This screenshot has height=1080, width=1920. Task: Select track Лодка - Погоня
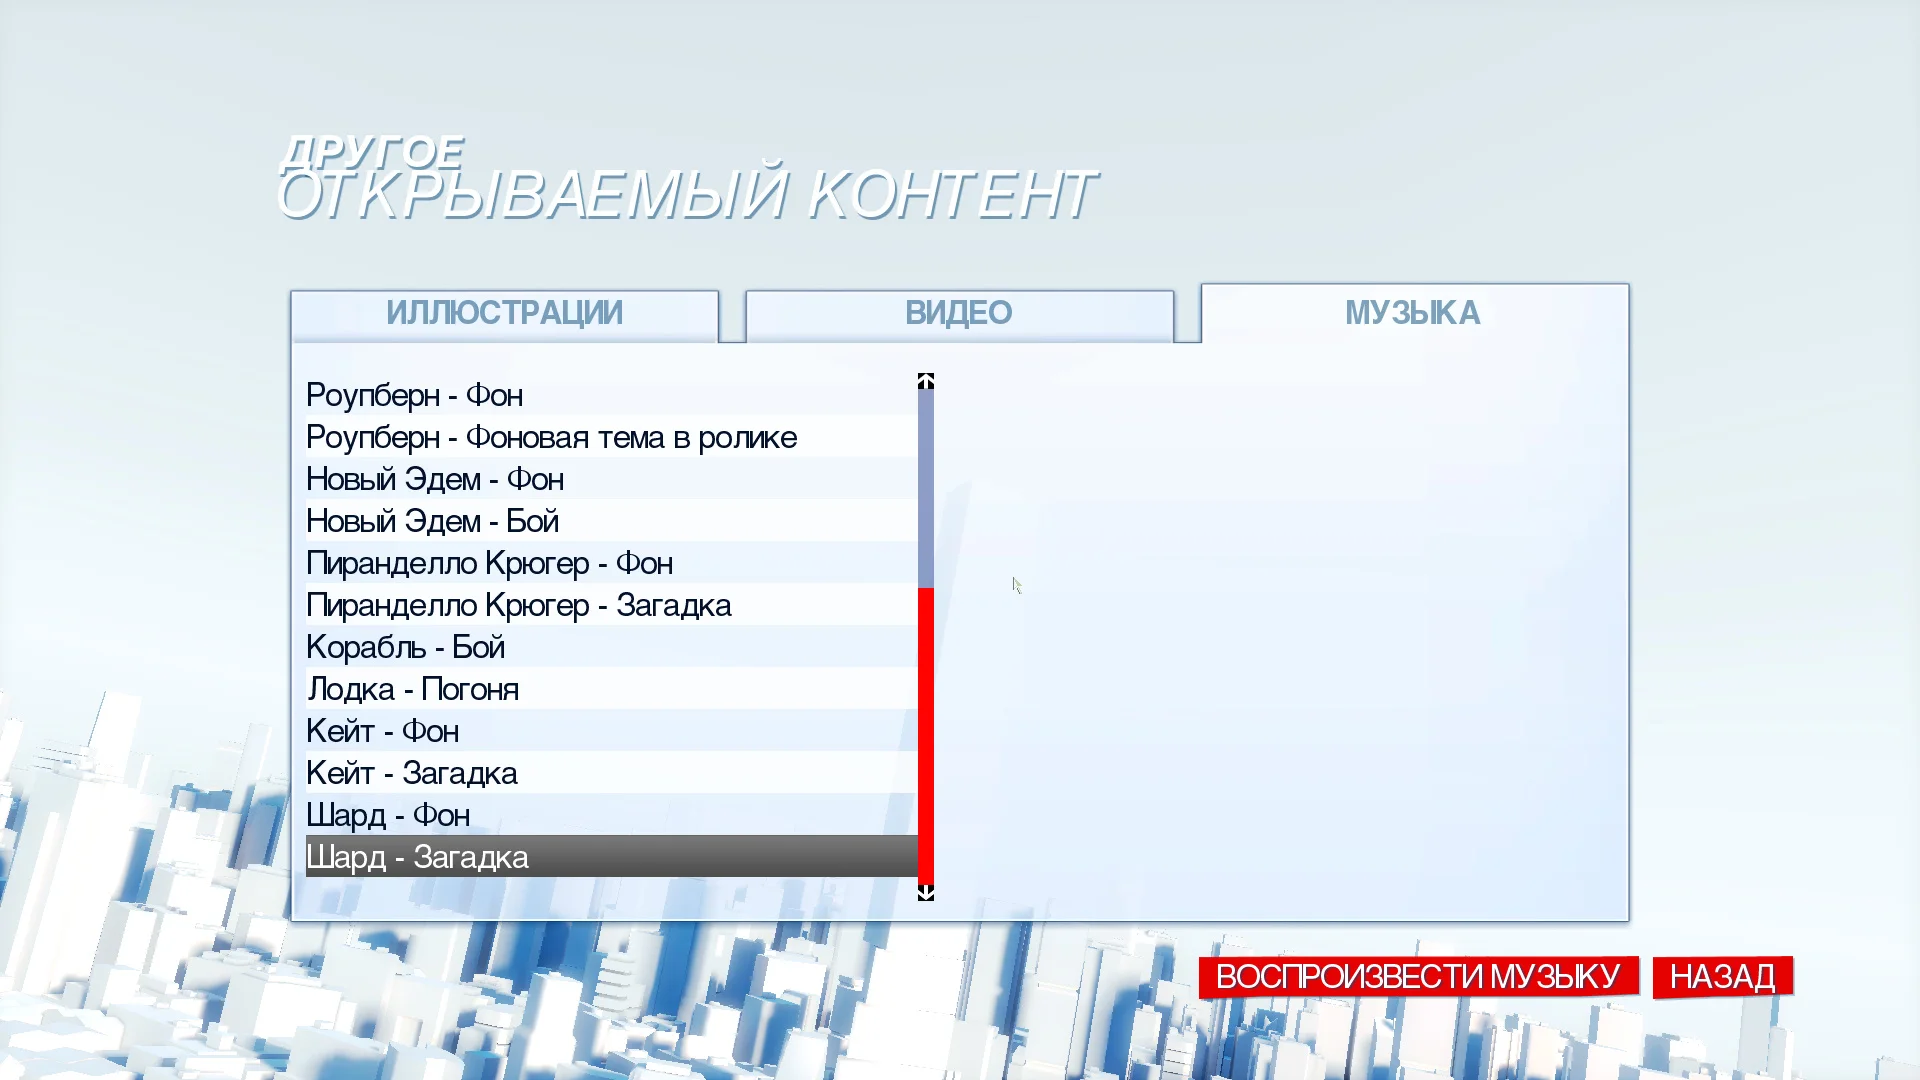tap(611, 689)
